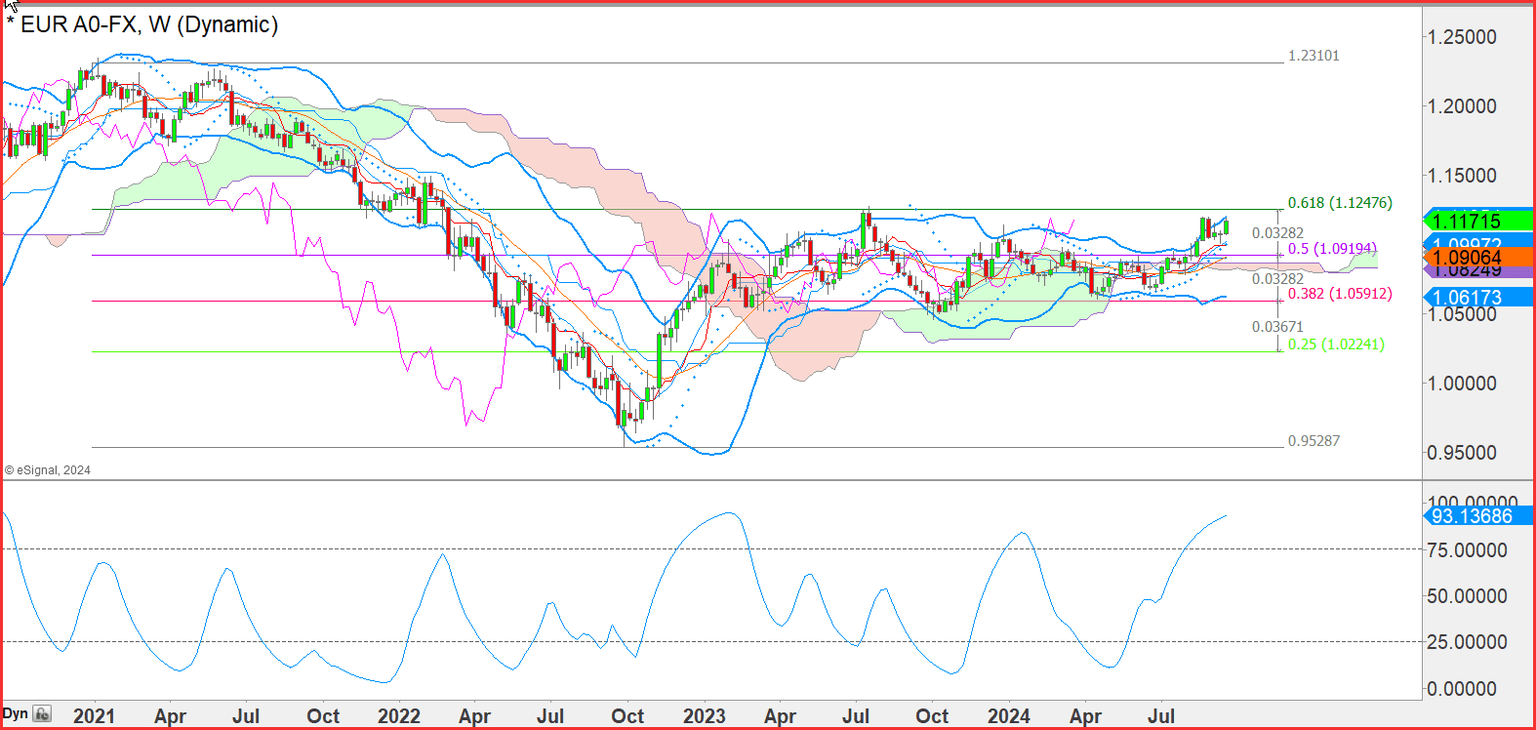This screenshot has width=1536, height=730.
Task: Click the 2024 label on time axis
Action: pyautogui.click(x=1008, y=716)
